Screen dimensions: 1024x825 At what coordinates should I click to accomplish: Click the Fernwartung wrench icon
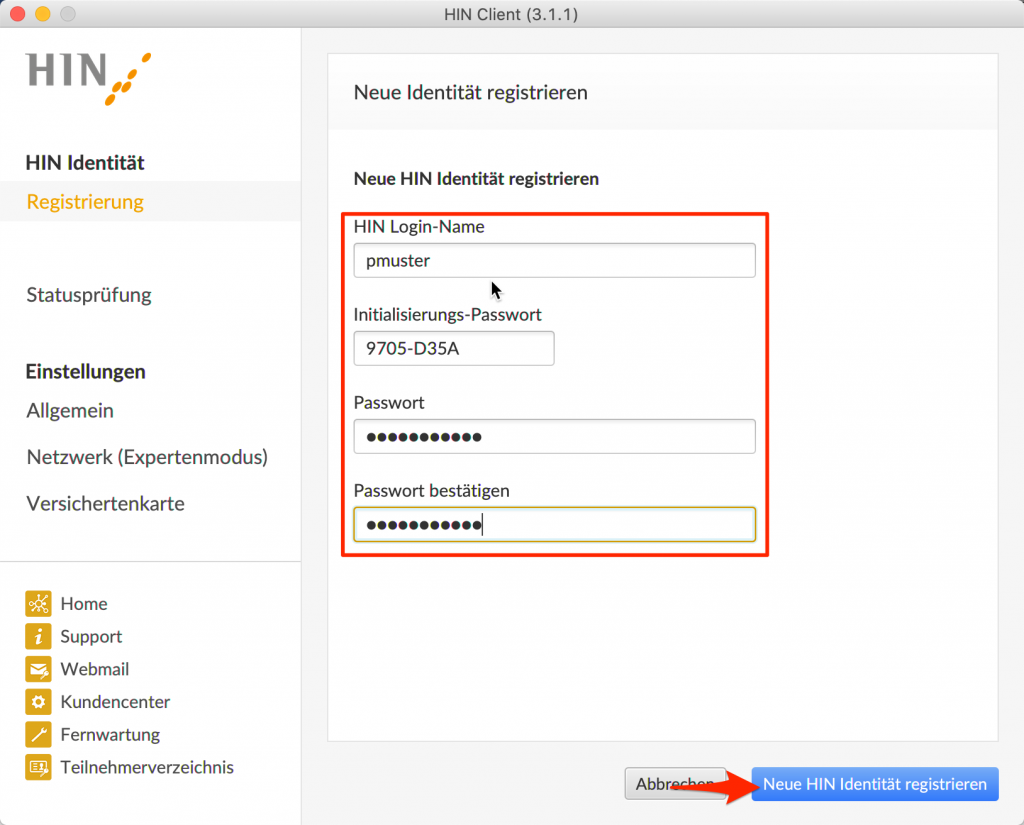point(39,734)
